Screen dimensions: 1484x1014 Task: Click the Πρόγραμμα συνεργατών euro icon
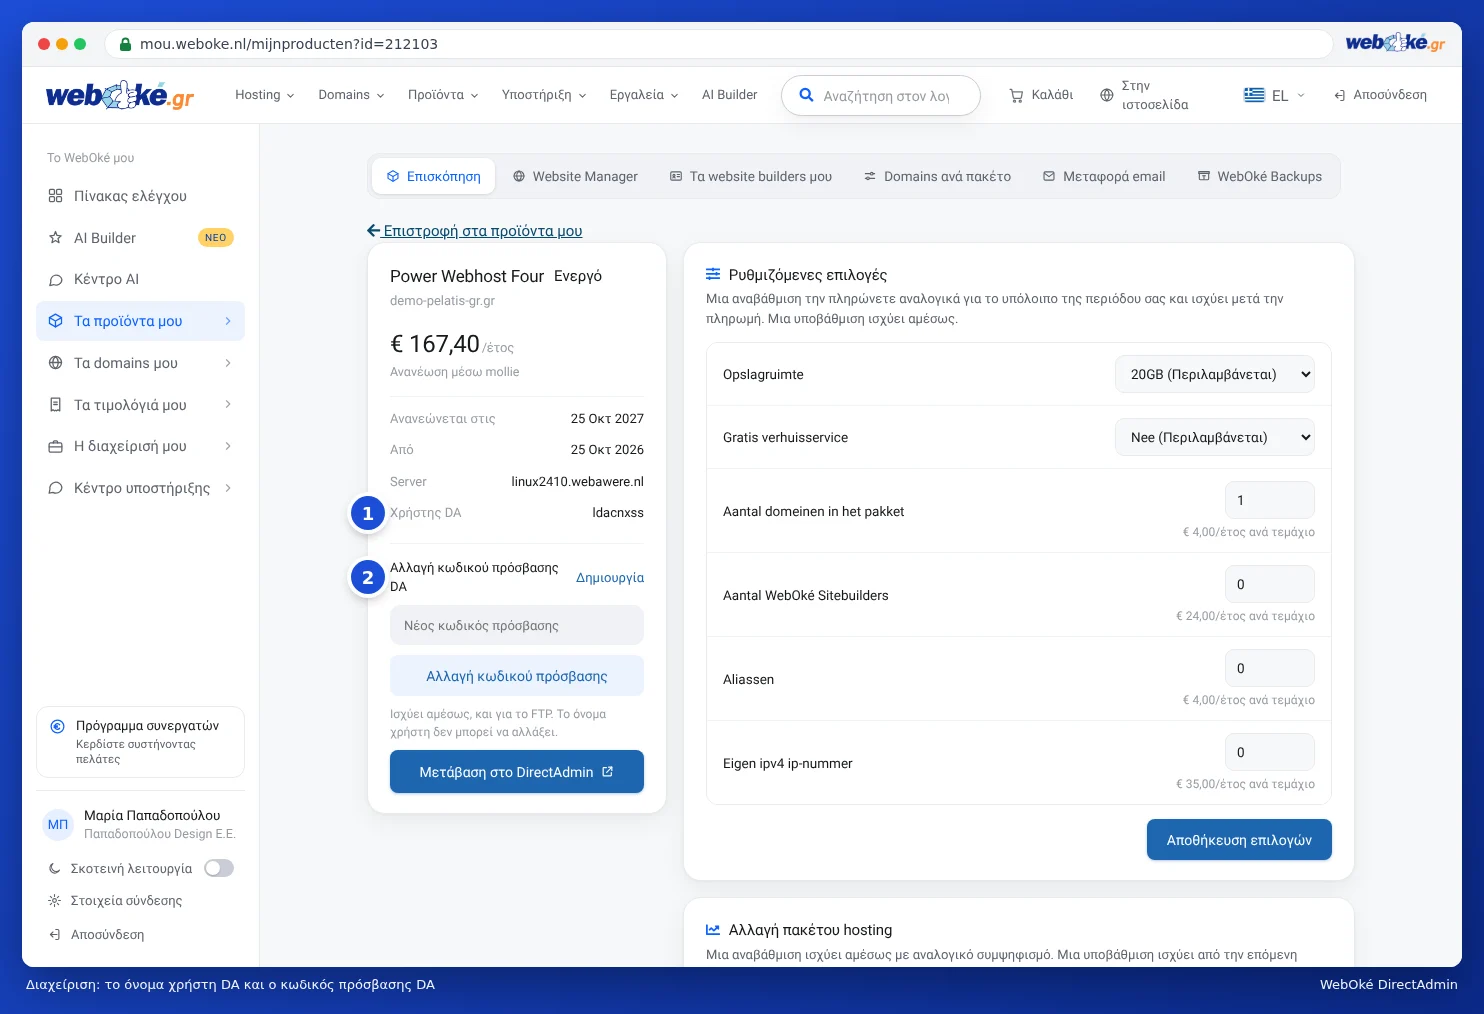point(58,727)
